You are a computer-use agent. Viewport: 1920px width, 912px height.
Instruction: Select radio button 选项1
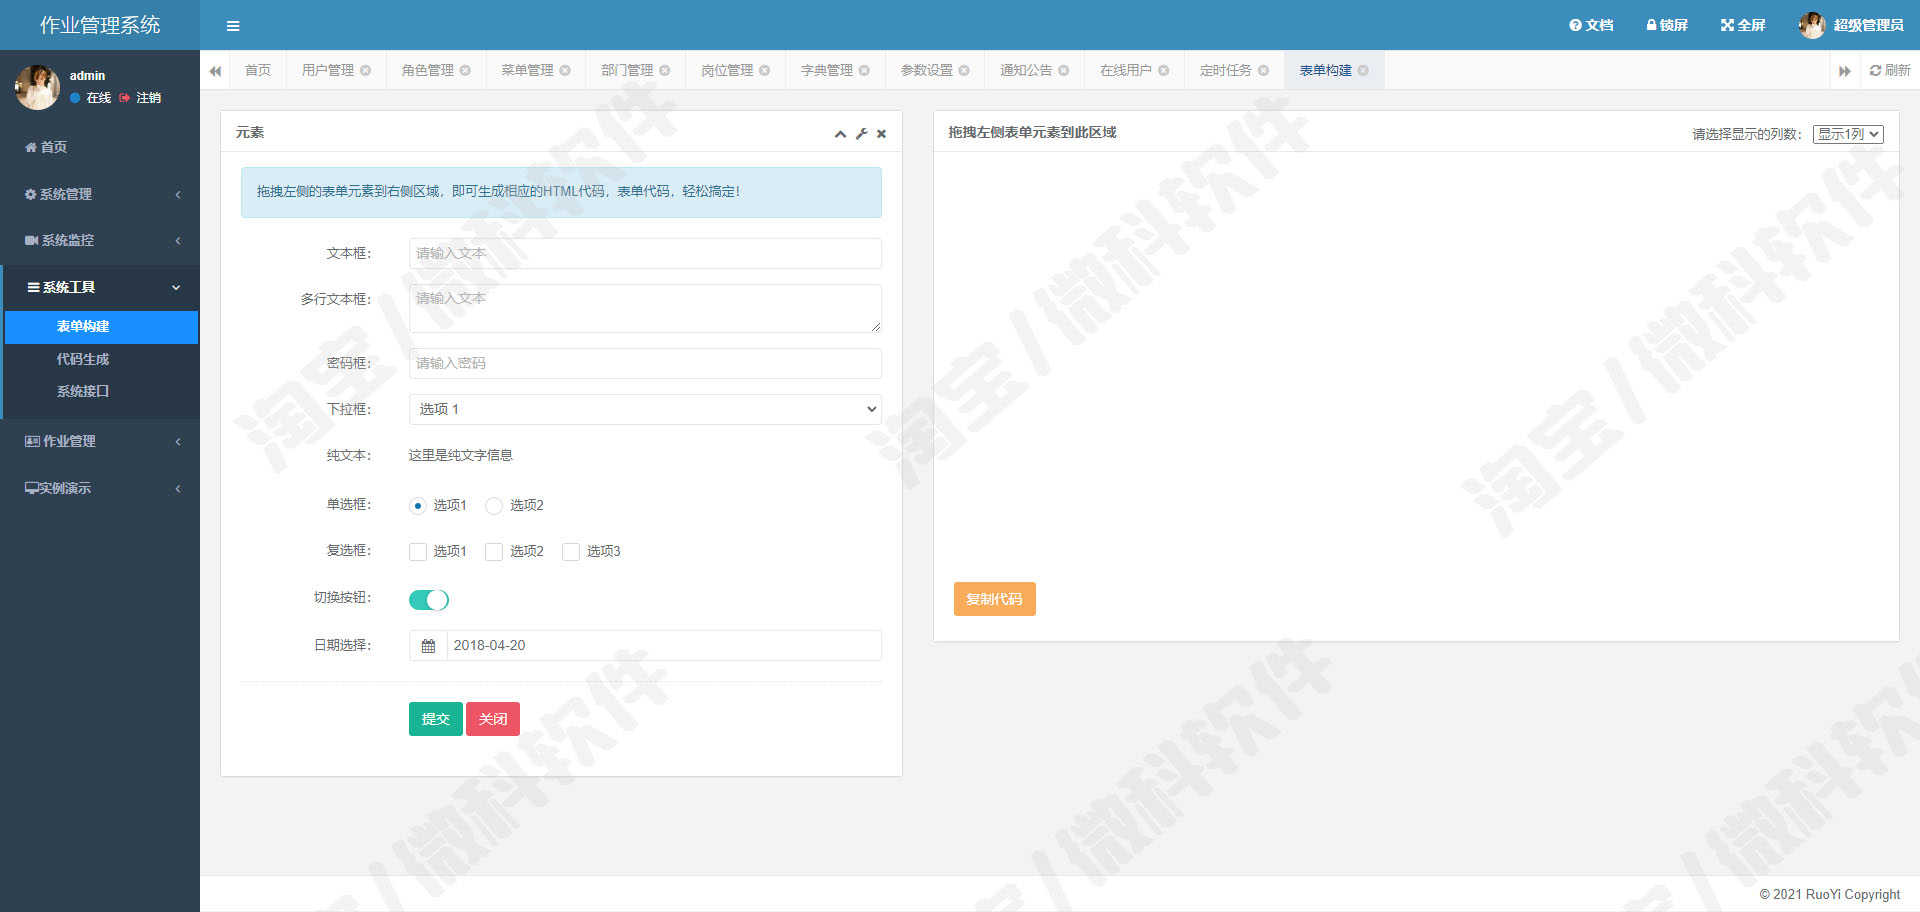click(x=418, y=506)
